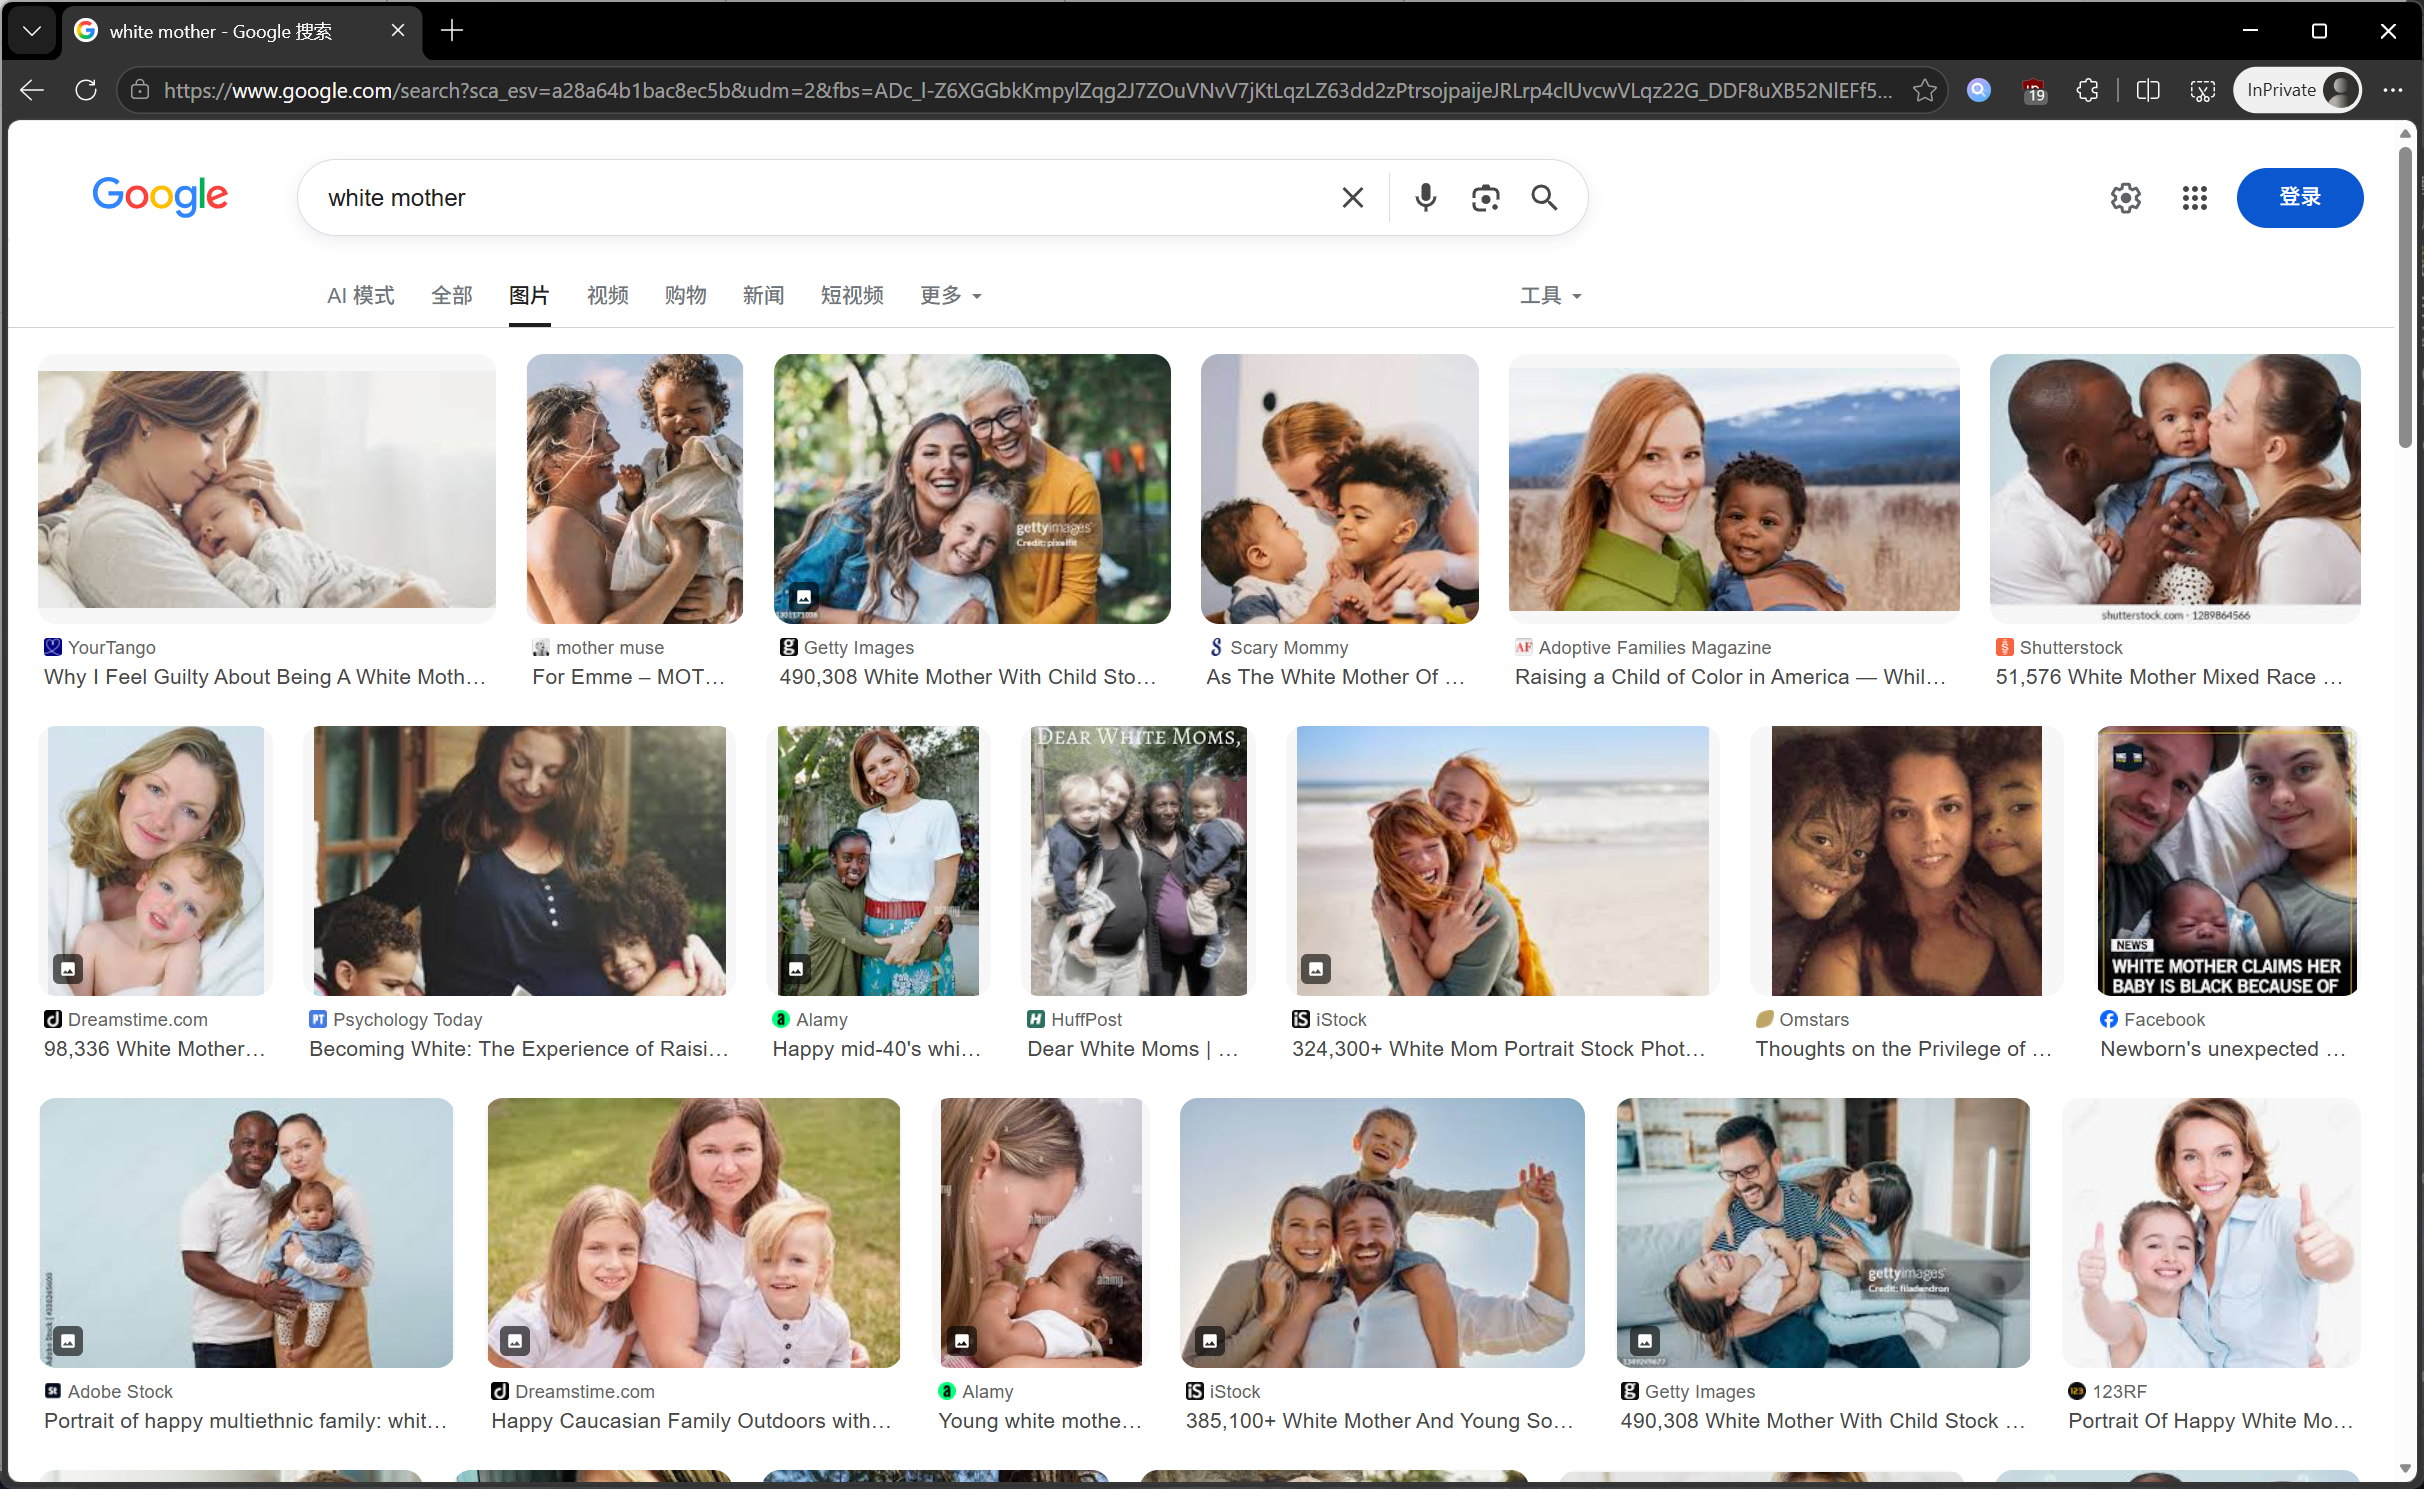The image size is (2424, 1489).
Task: Open YourTango mother and baby thumbnail
Action: (267, 489)
